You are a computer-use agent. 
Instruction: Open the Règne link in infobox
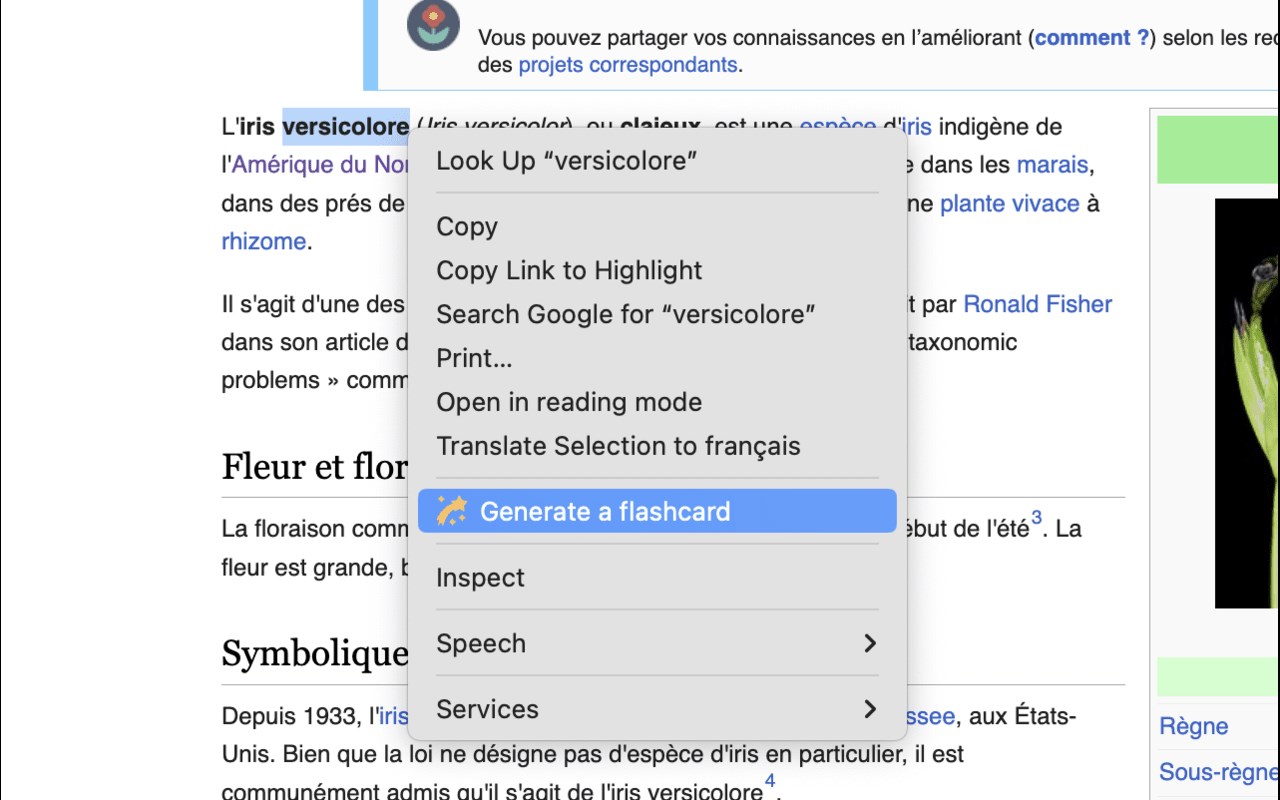tap(1193, 726)
